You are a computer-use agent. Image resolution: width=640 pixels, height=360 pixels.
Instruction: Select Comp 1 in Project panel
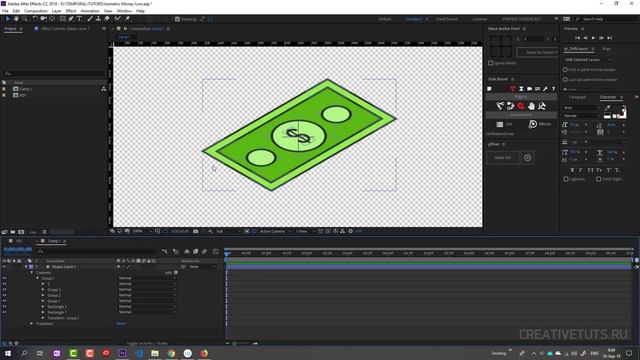(25, 89)
